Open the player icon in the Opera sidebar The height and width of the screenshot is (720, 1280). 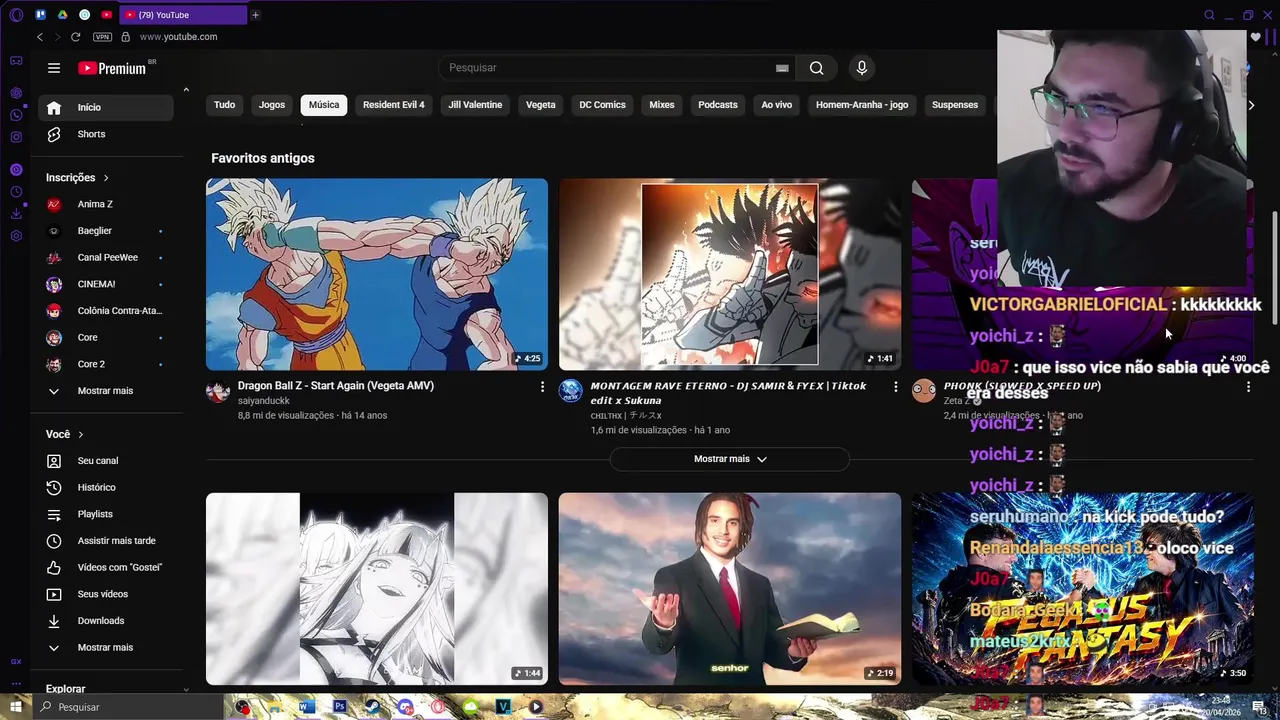[x=16, y=170]
